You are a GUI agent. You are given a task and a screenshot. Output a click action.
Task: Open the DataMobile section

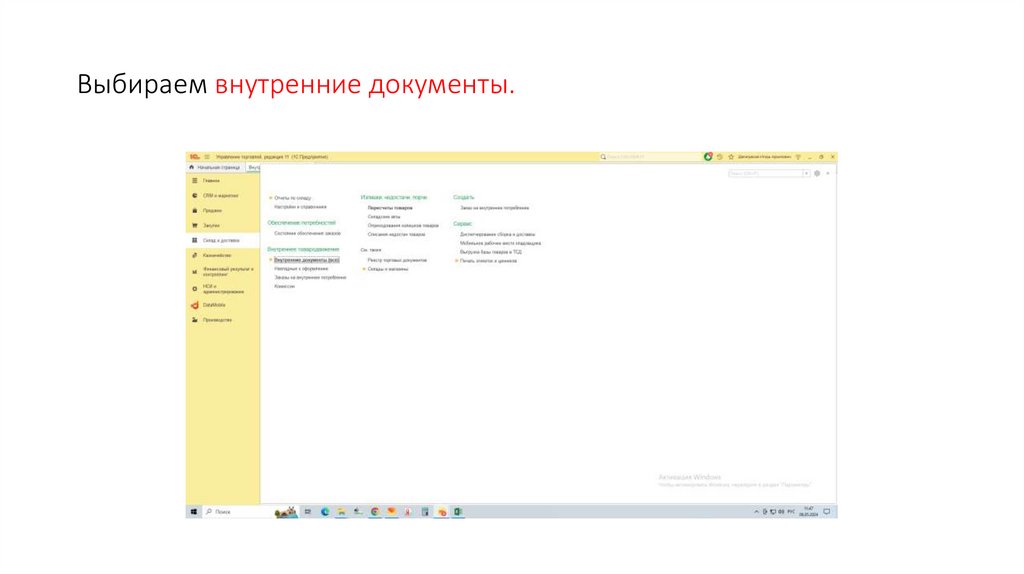click(214, 305)
